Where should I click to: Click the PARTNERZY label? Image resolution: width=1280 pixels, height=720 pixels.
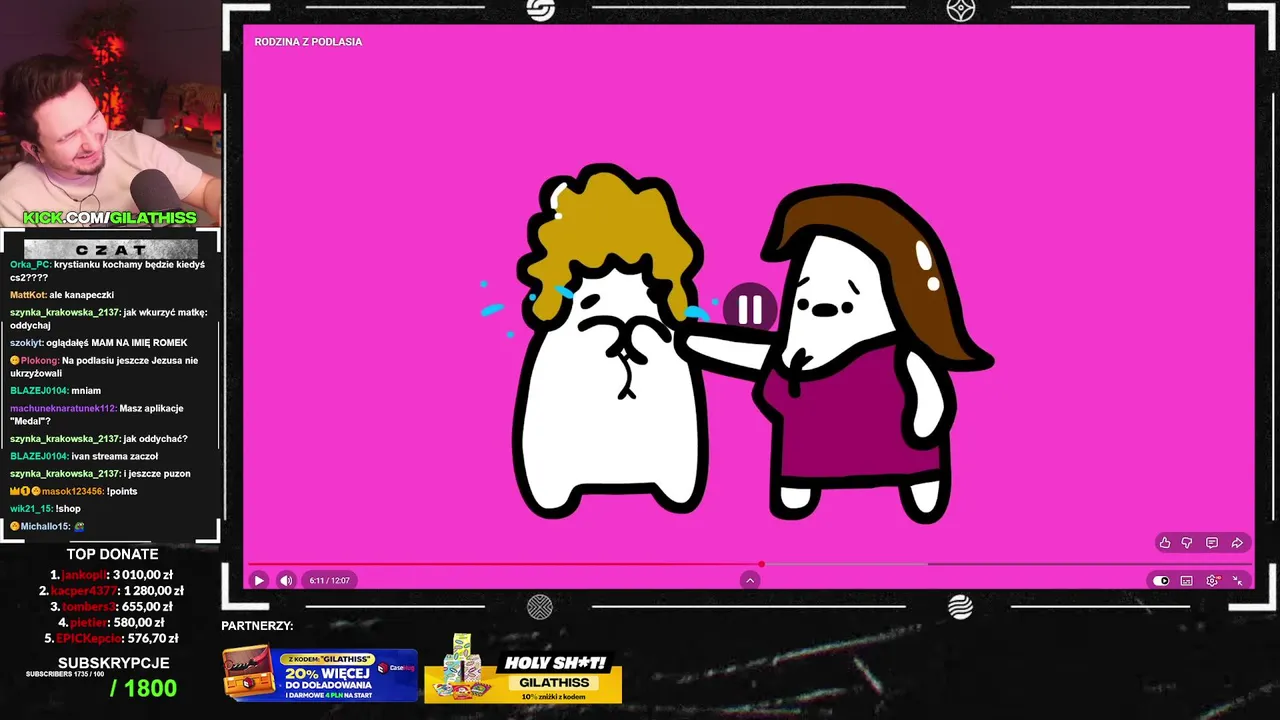point(257,626)
